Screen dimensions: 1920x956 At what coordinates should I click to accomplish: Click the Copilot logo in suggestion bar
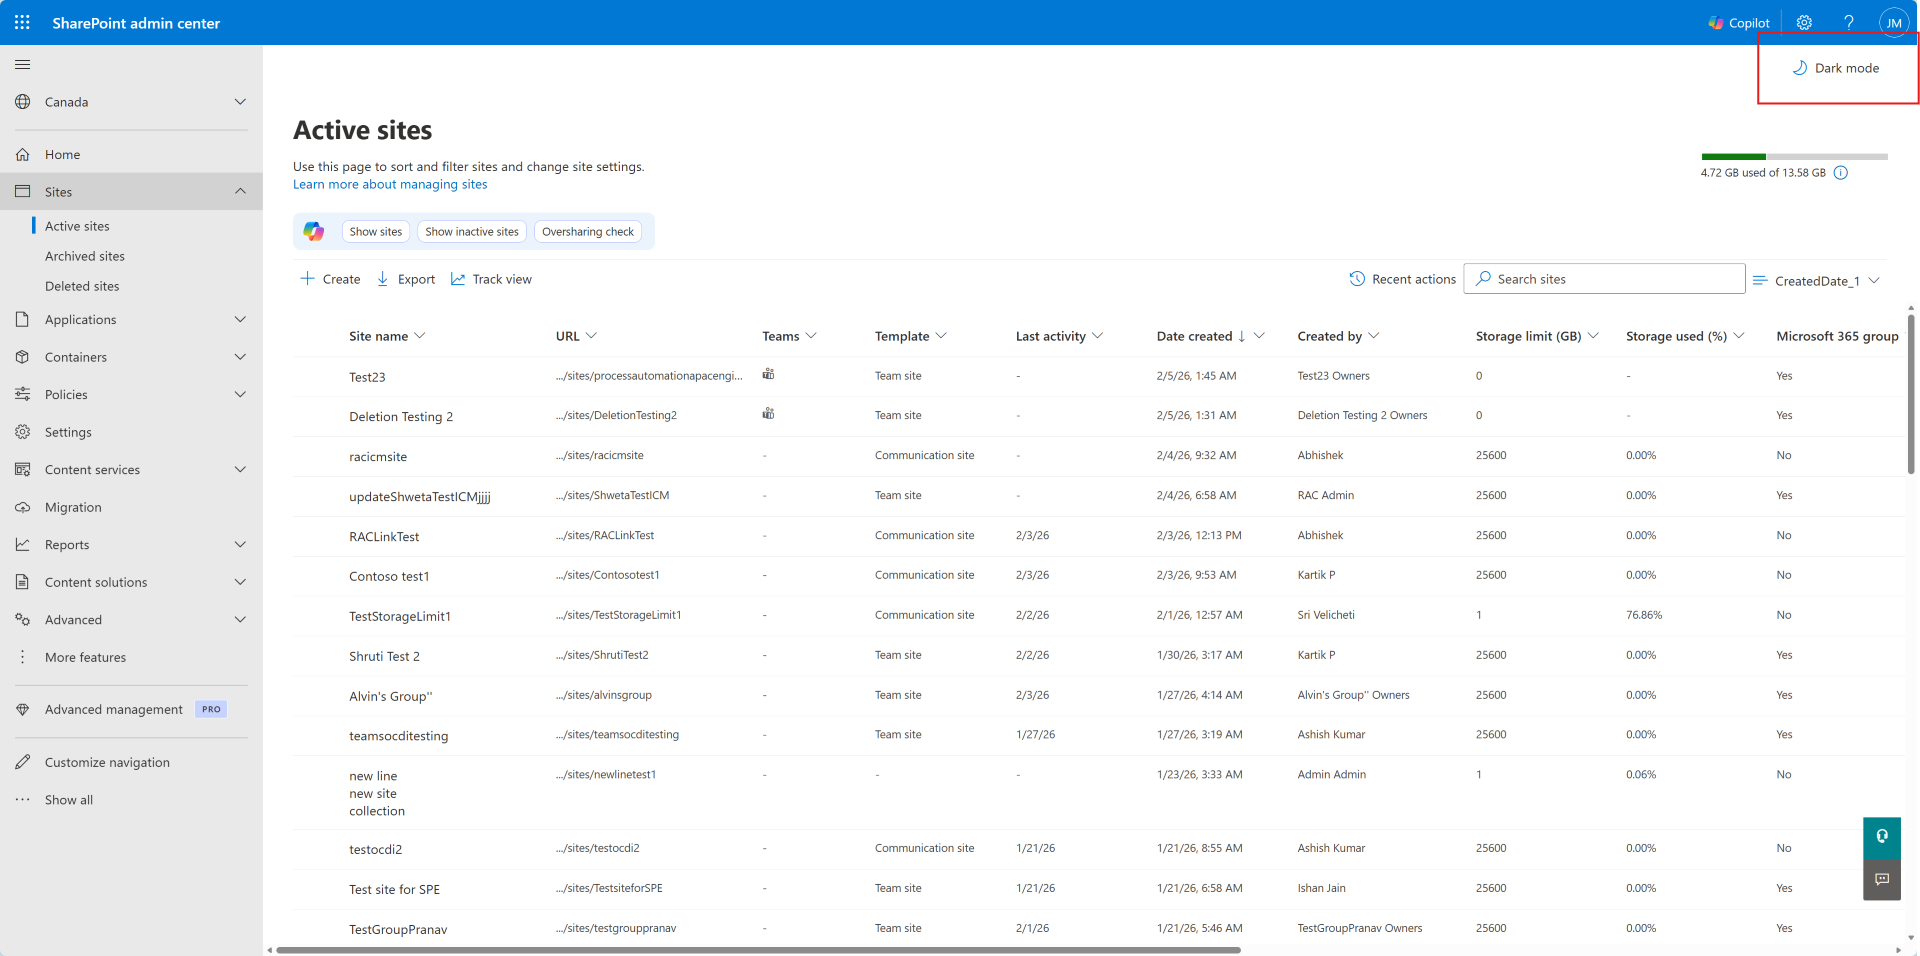click(x=314, y=231)
